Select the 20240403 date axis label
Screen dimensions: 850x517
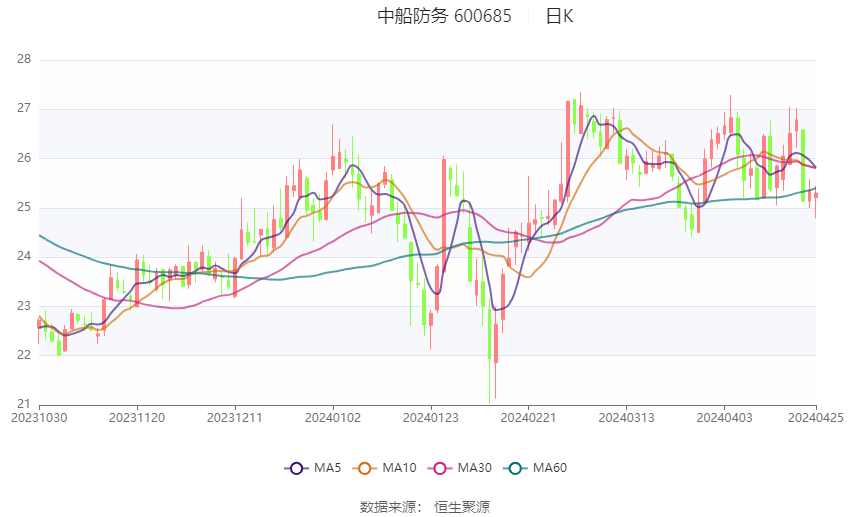[x=724, y=418]
